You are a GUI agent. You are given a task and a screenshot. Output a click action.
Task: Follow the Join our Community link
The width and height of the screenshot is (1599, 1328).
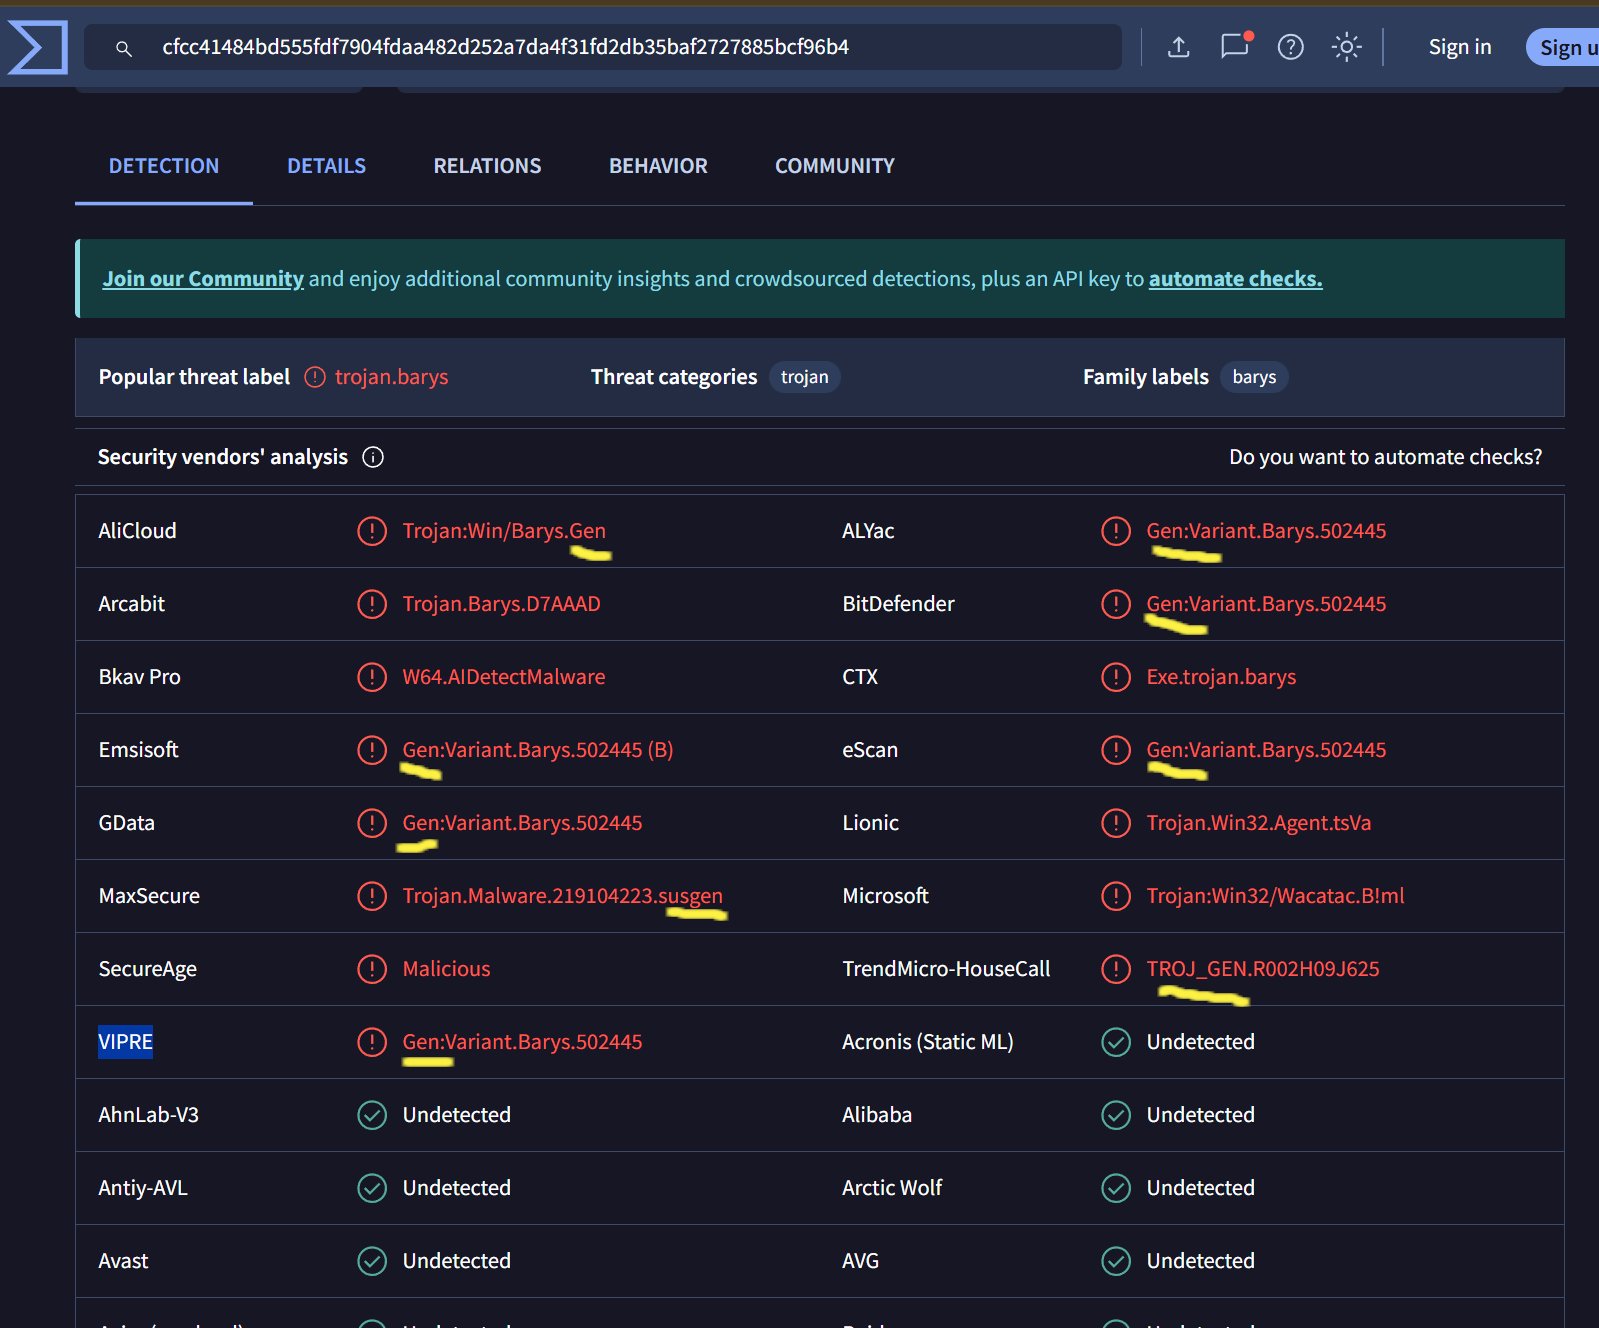(203, 279)
